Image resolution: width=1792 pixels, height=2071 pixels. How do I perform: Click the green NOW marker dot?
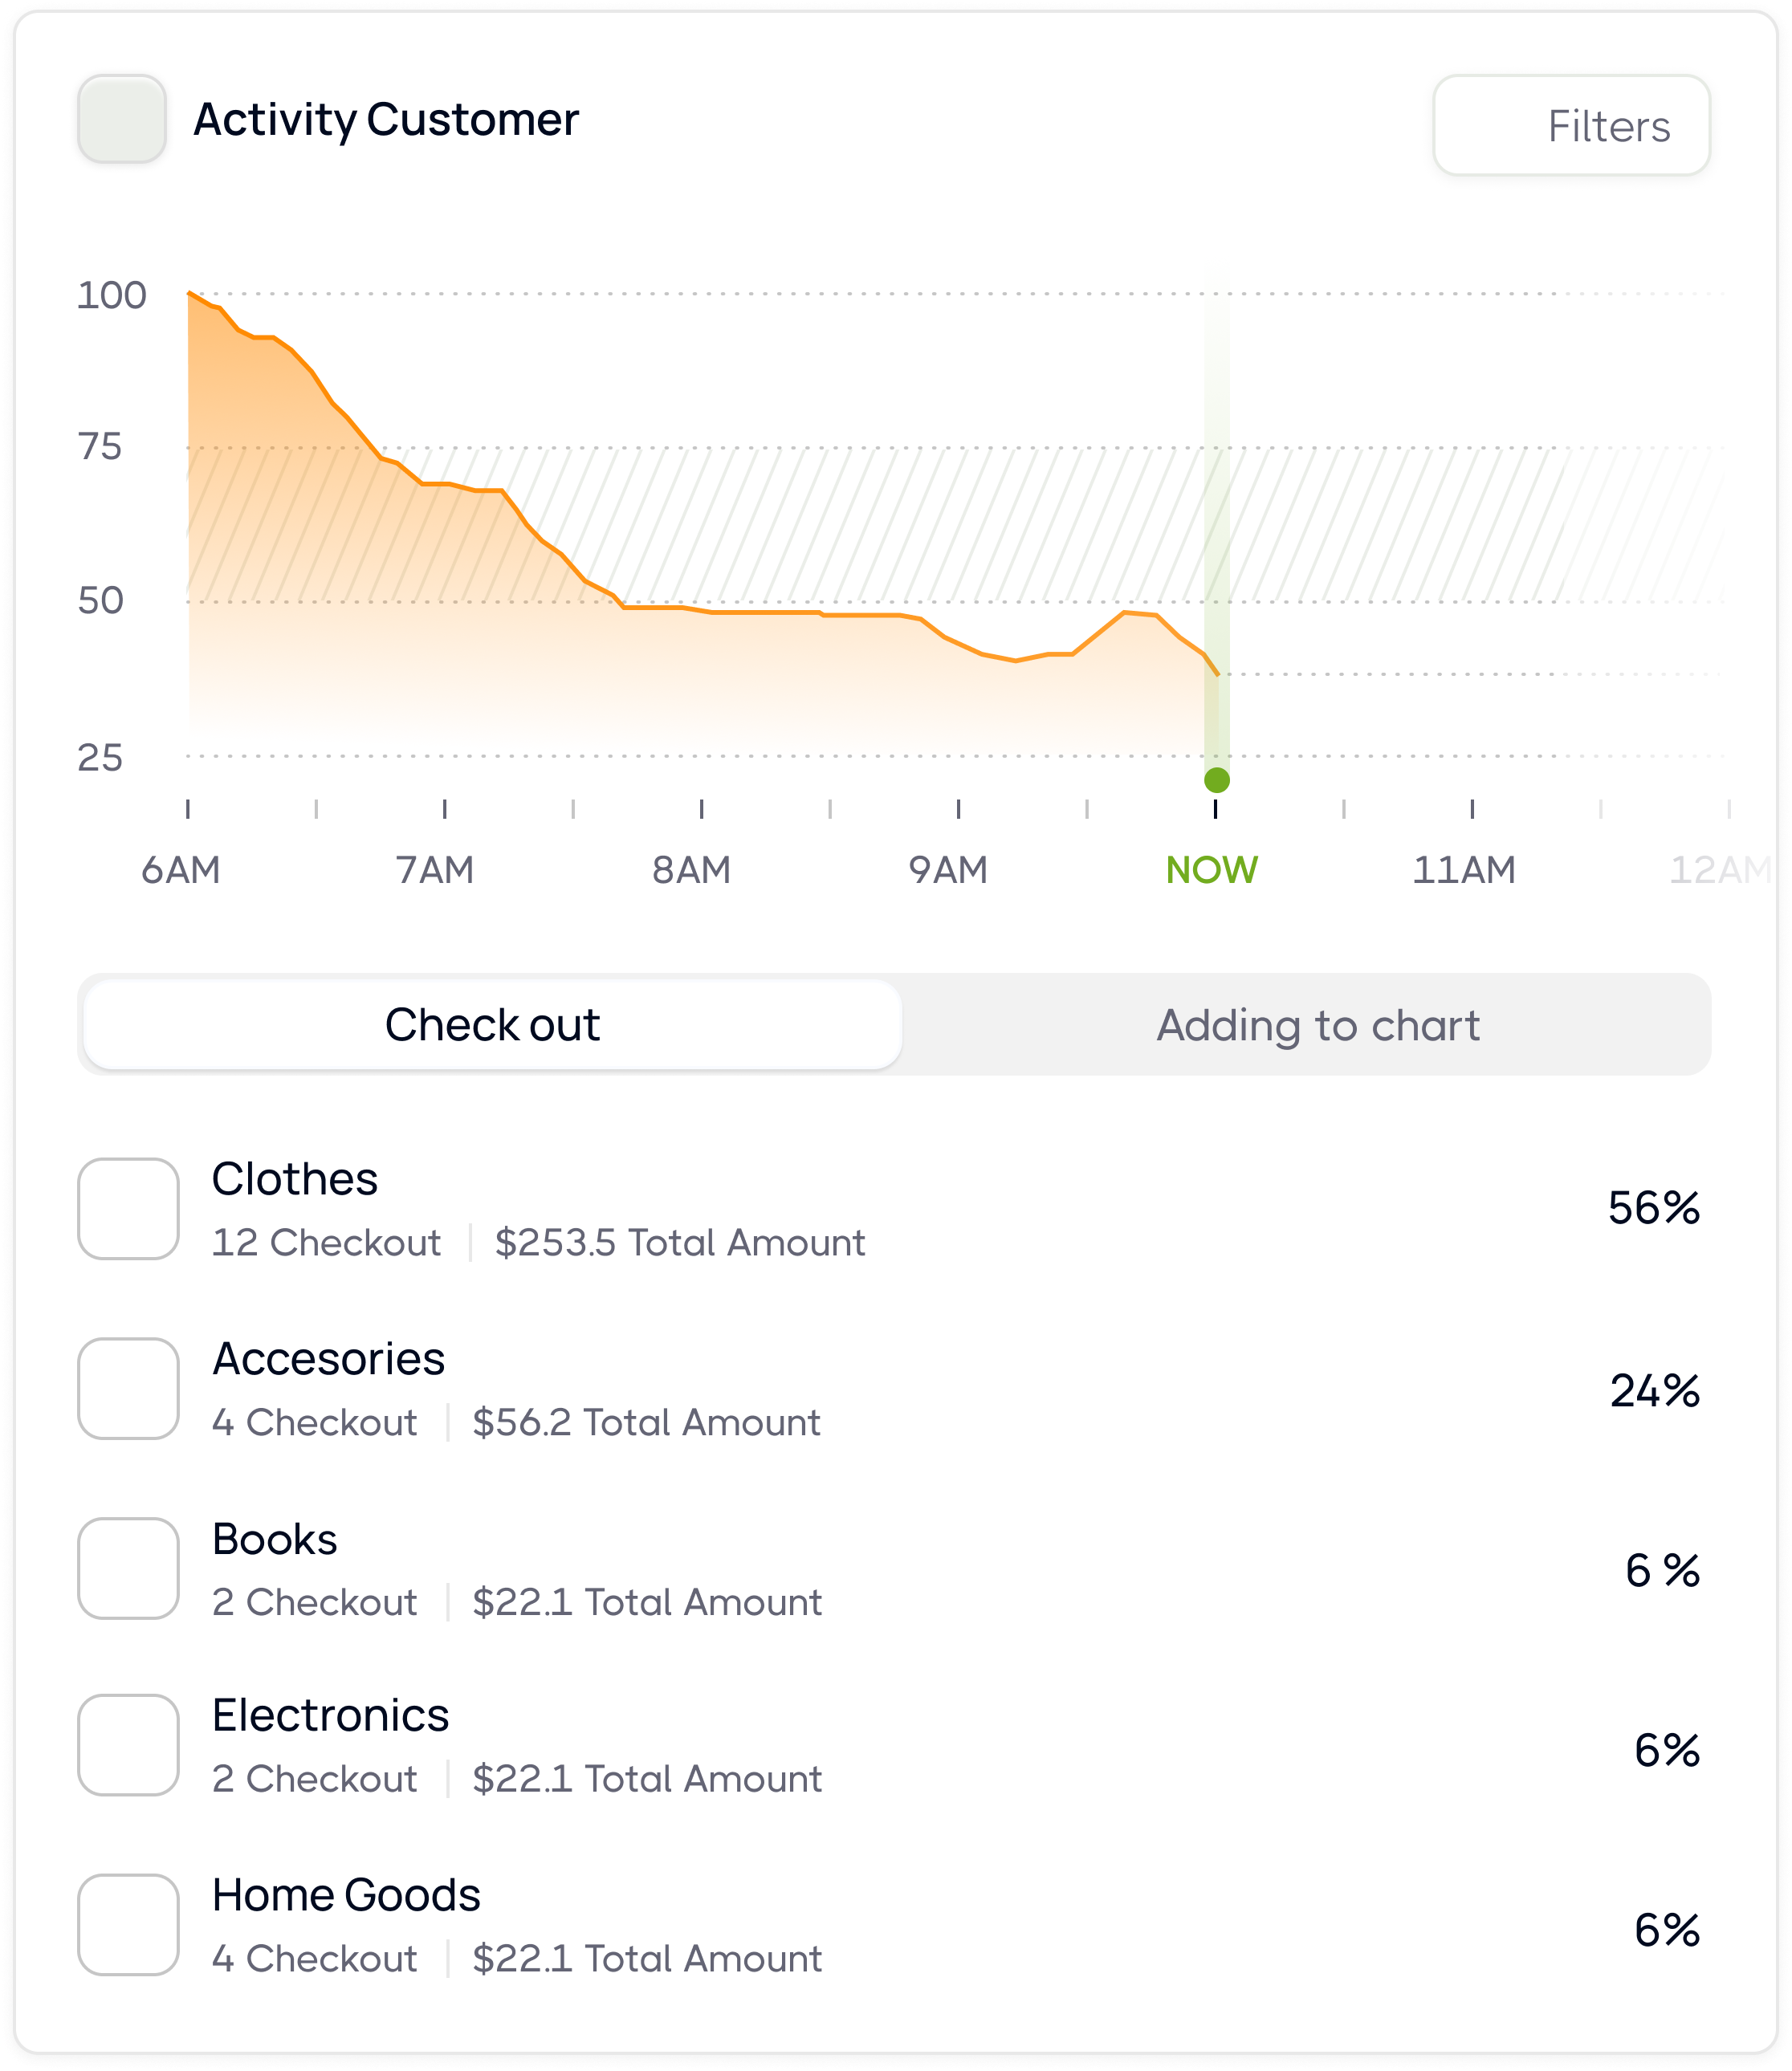(1216, 780)
